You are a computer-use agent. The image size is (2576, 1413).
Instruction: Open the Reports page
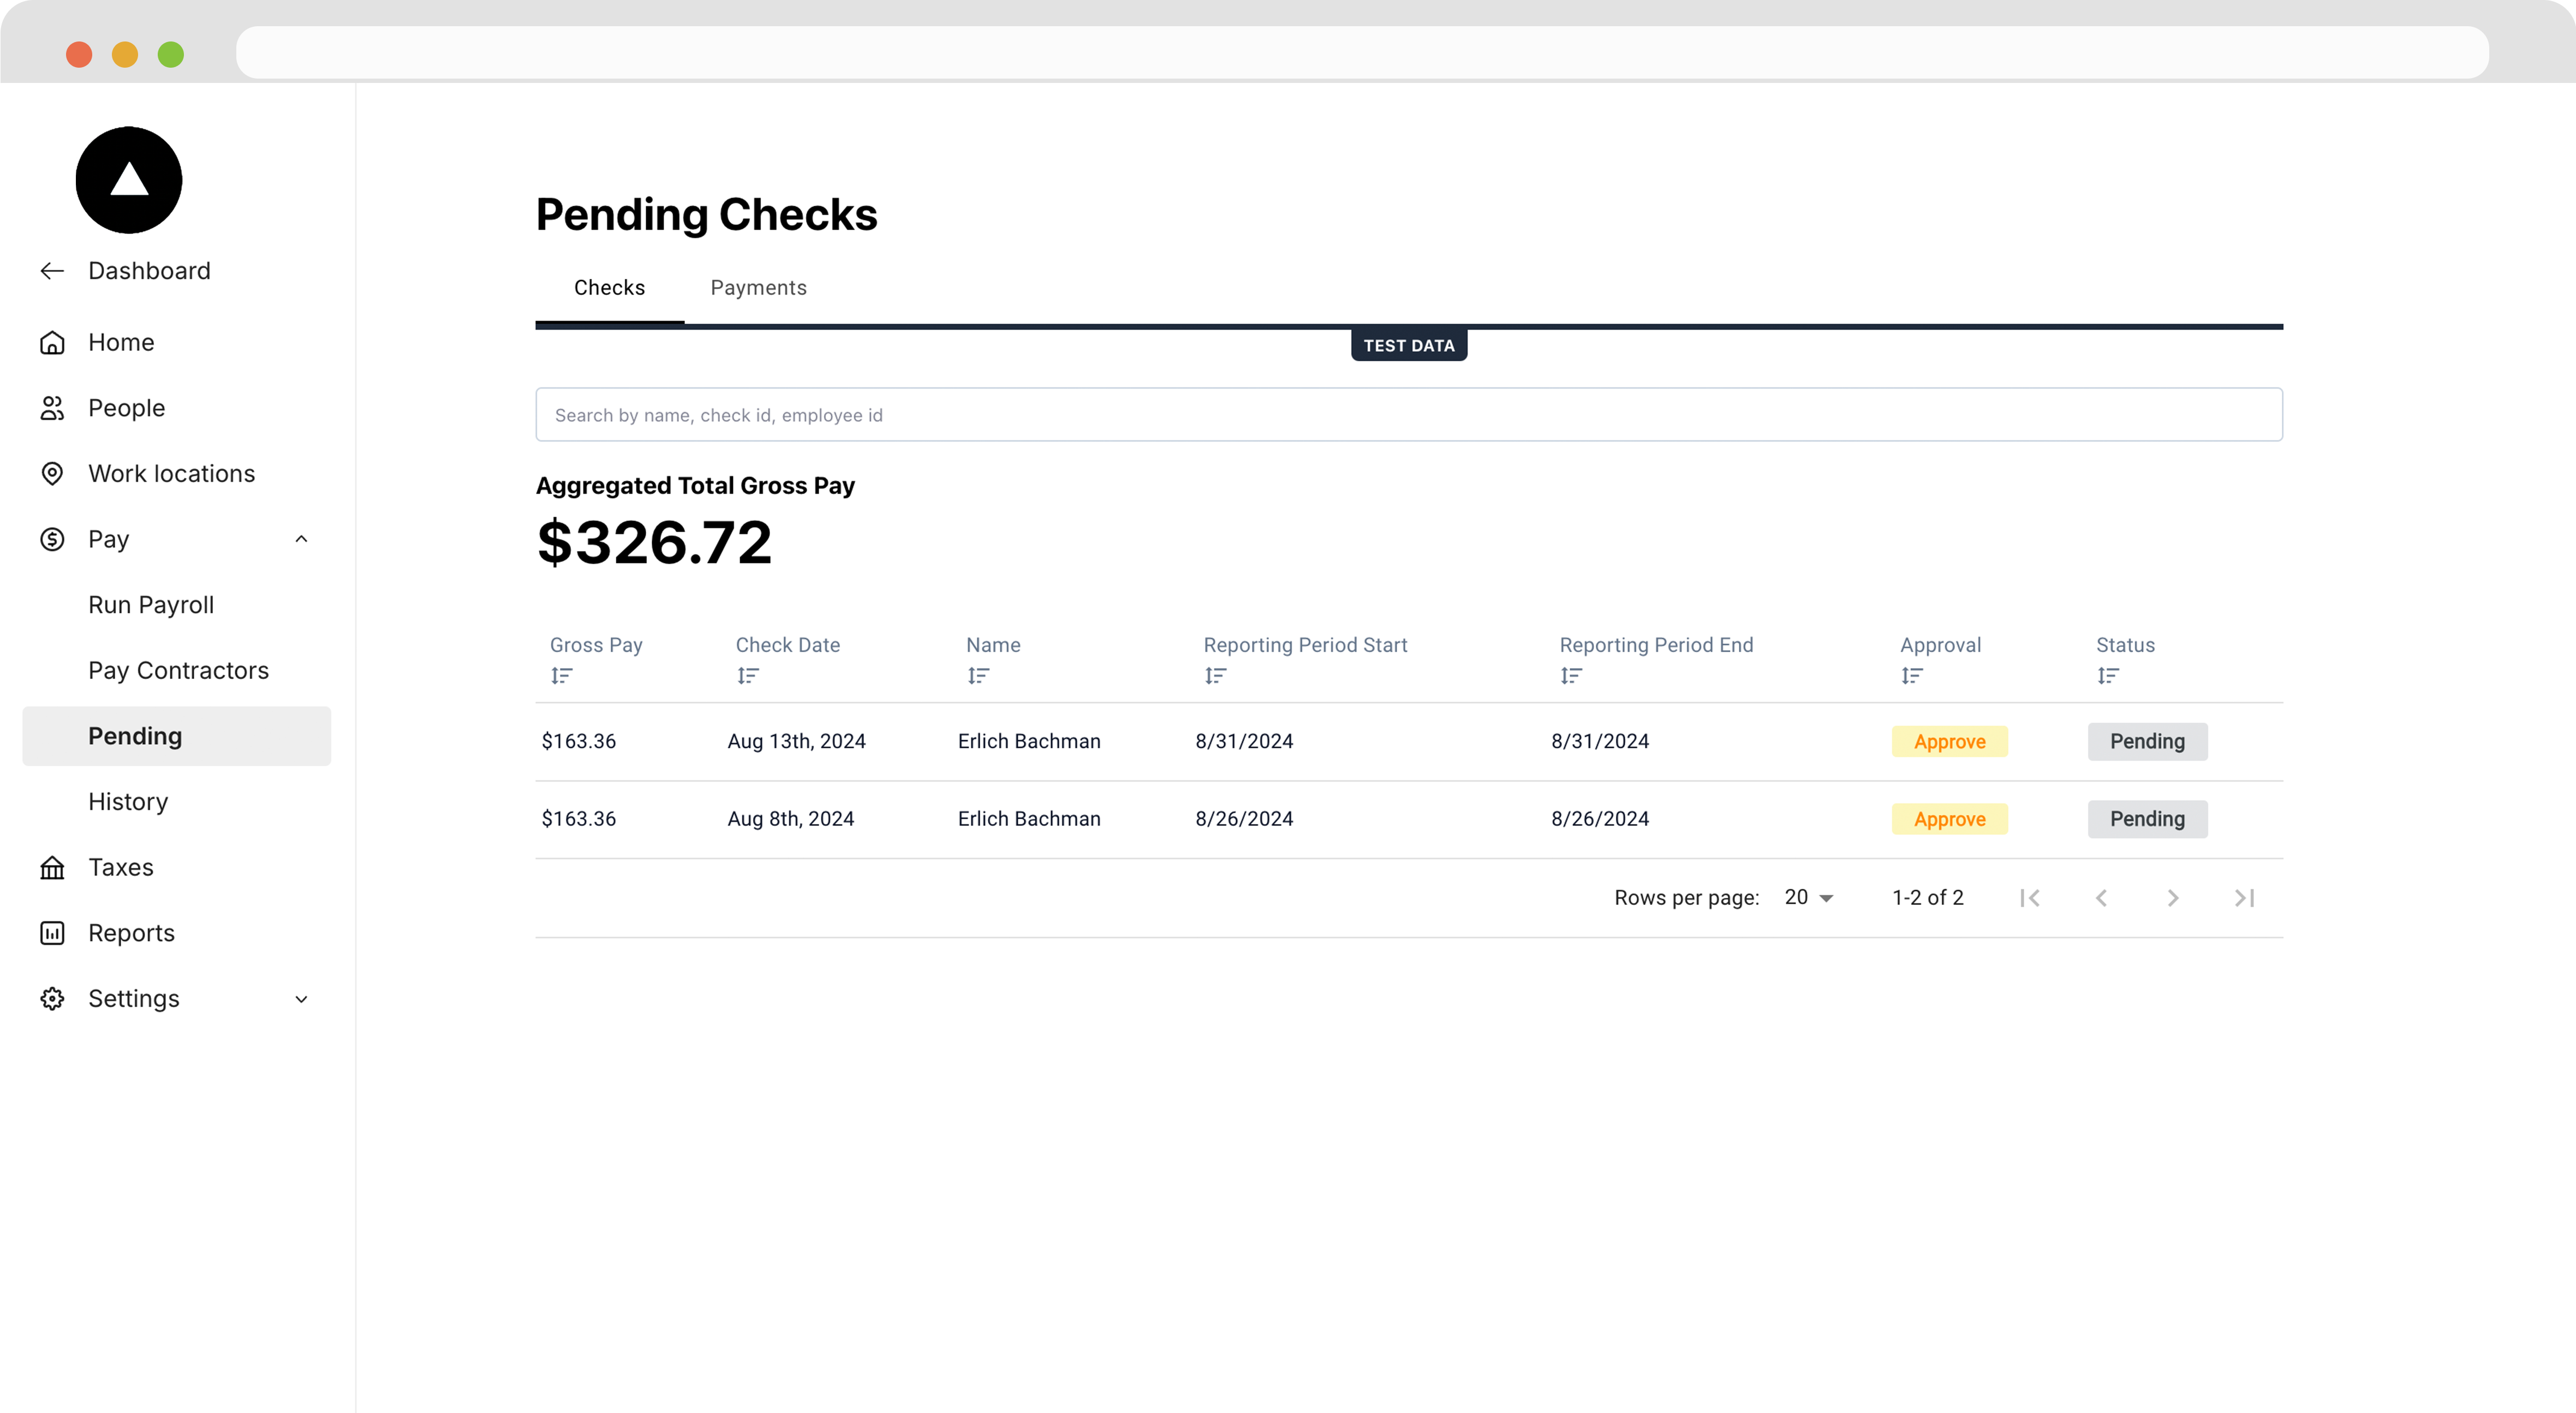pos(131,933)
